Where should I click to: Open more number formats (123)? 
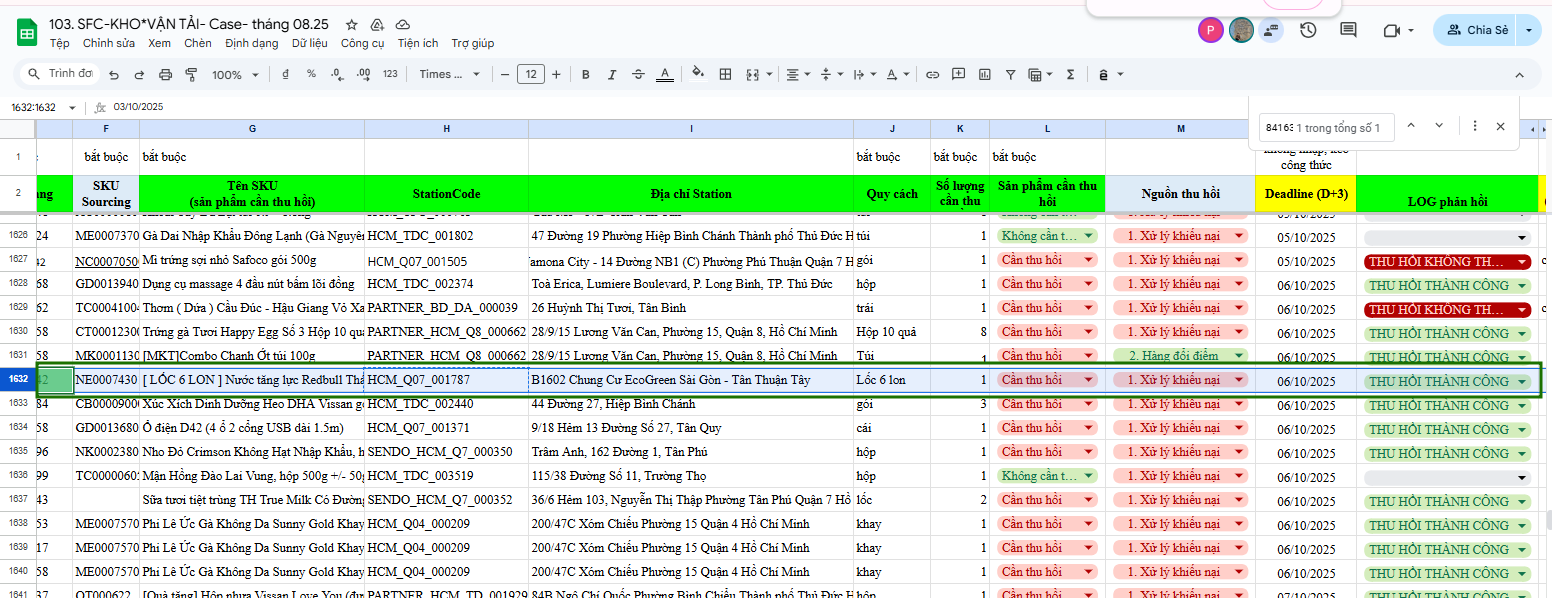click(x=390, y=75)
